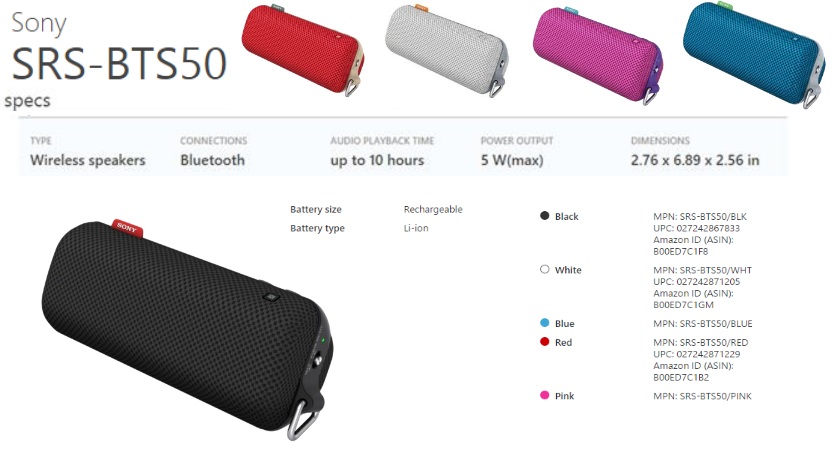Click the up to 10 hours value
The width and height of the screenshot is (832, 453).
(x=377, y=160)
